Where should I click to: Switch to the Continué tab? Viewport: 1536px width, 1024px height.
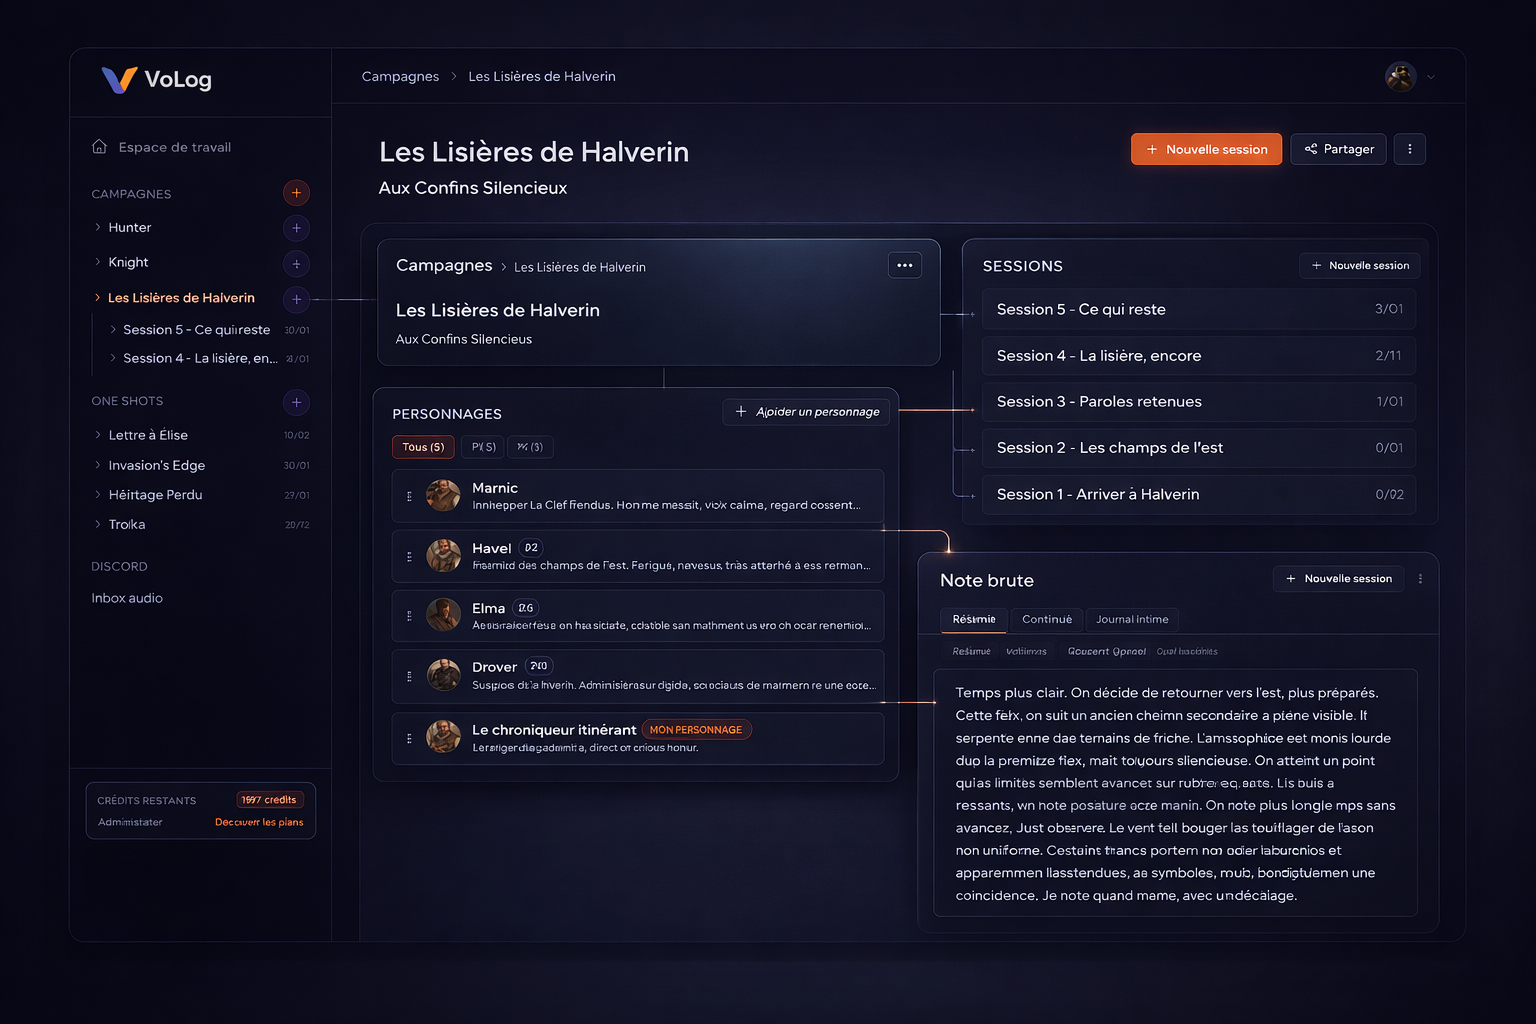click(x=1046, y=620)
